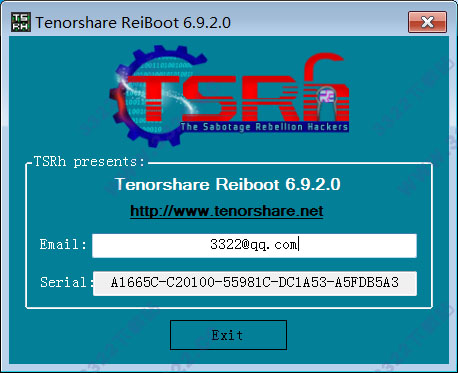This screenshot has height=373, width=458.
Task: Close the Tenorshare ReiBoot keygen window
Action: [x=427, y=22]
